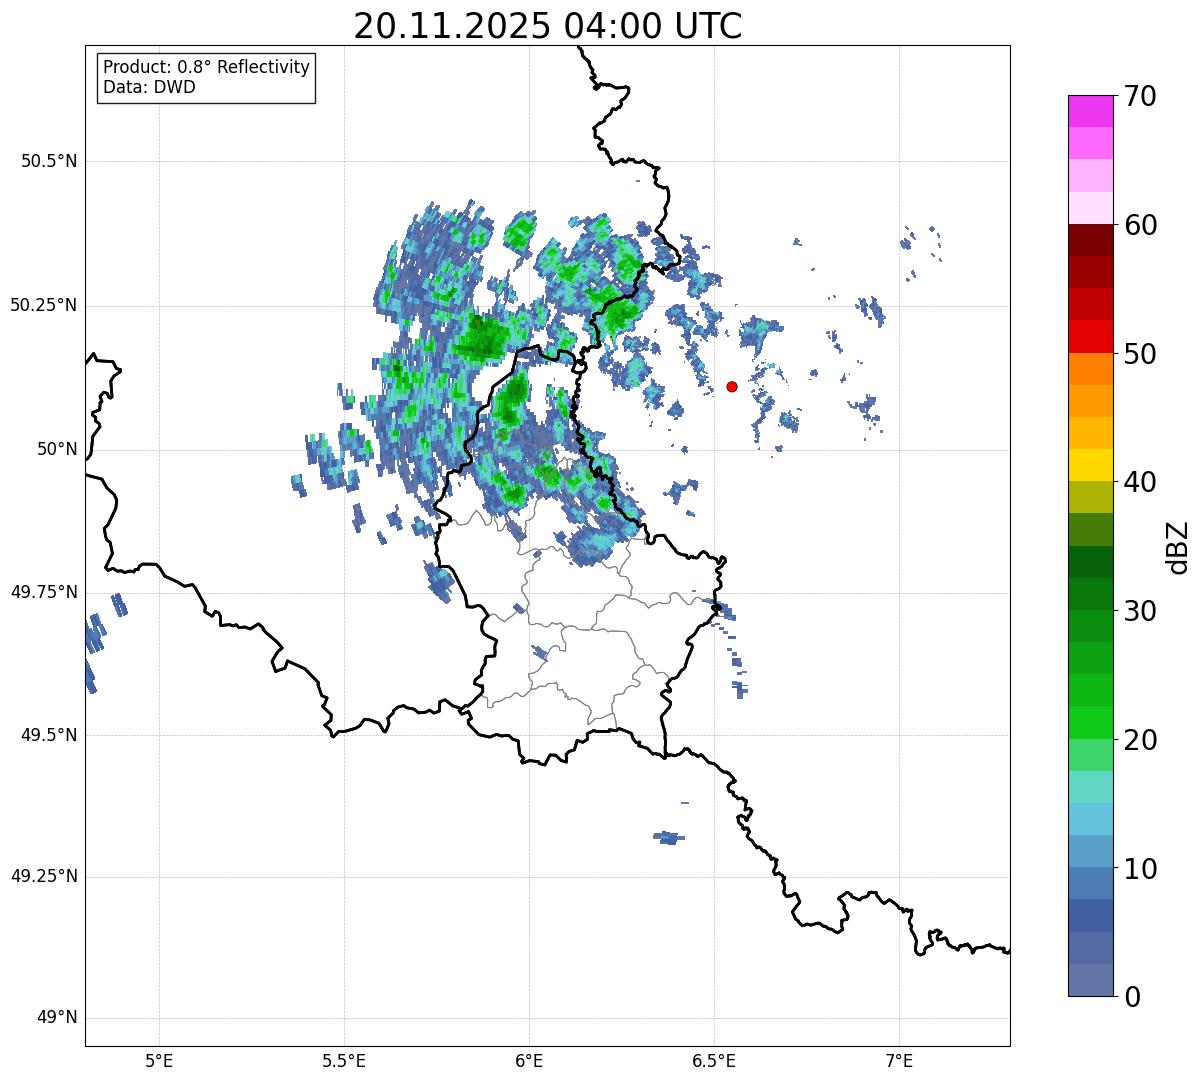This screenshot has height=1081, width=1202.
Task: Click the colorbar tick label 70
Action: tap(1141, 97)
